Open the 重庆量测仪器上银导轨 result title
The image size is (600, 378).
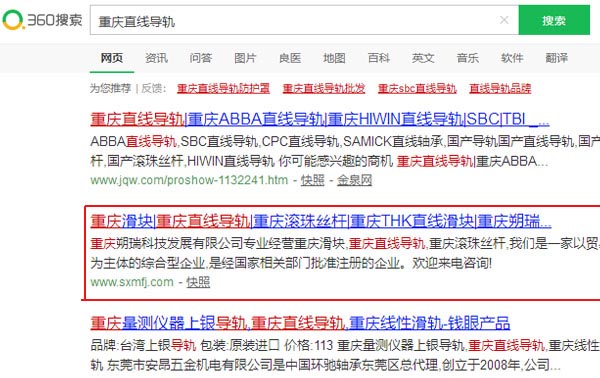(300, 323)
